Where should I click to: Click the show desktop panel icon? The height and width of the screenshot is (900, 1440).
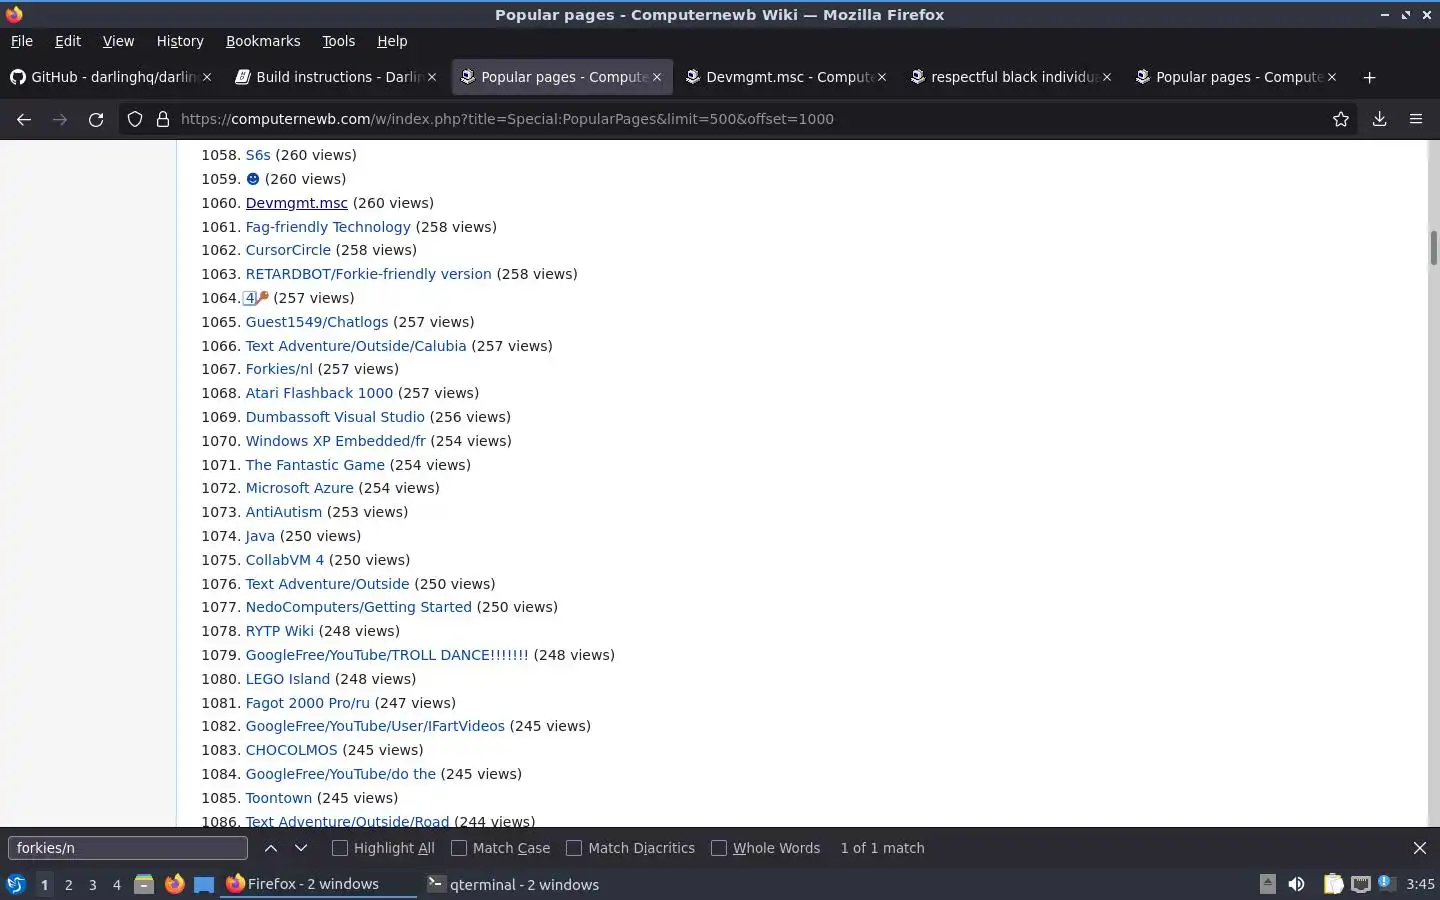point(204,884)
